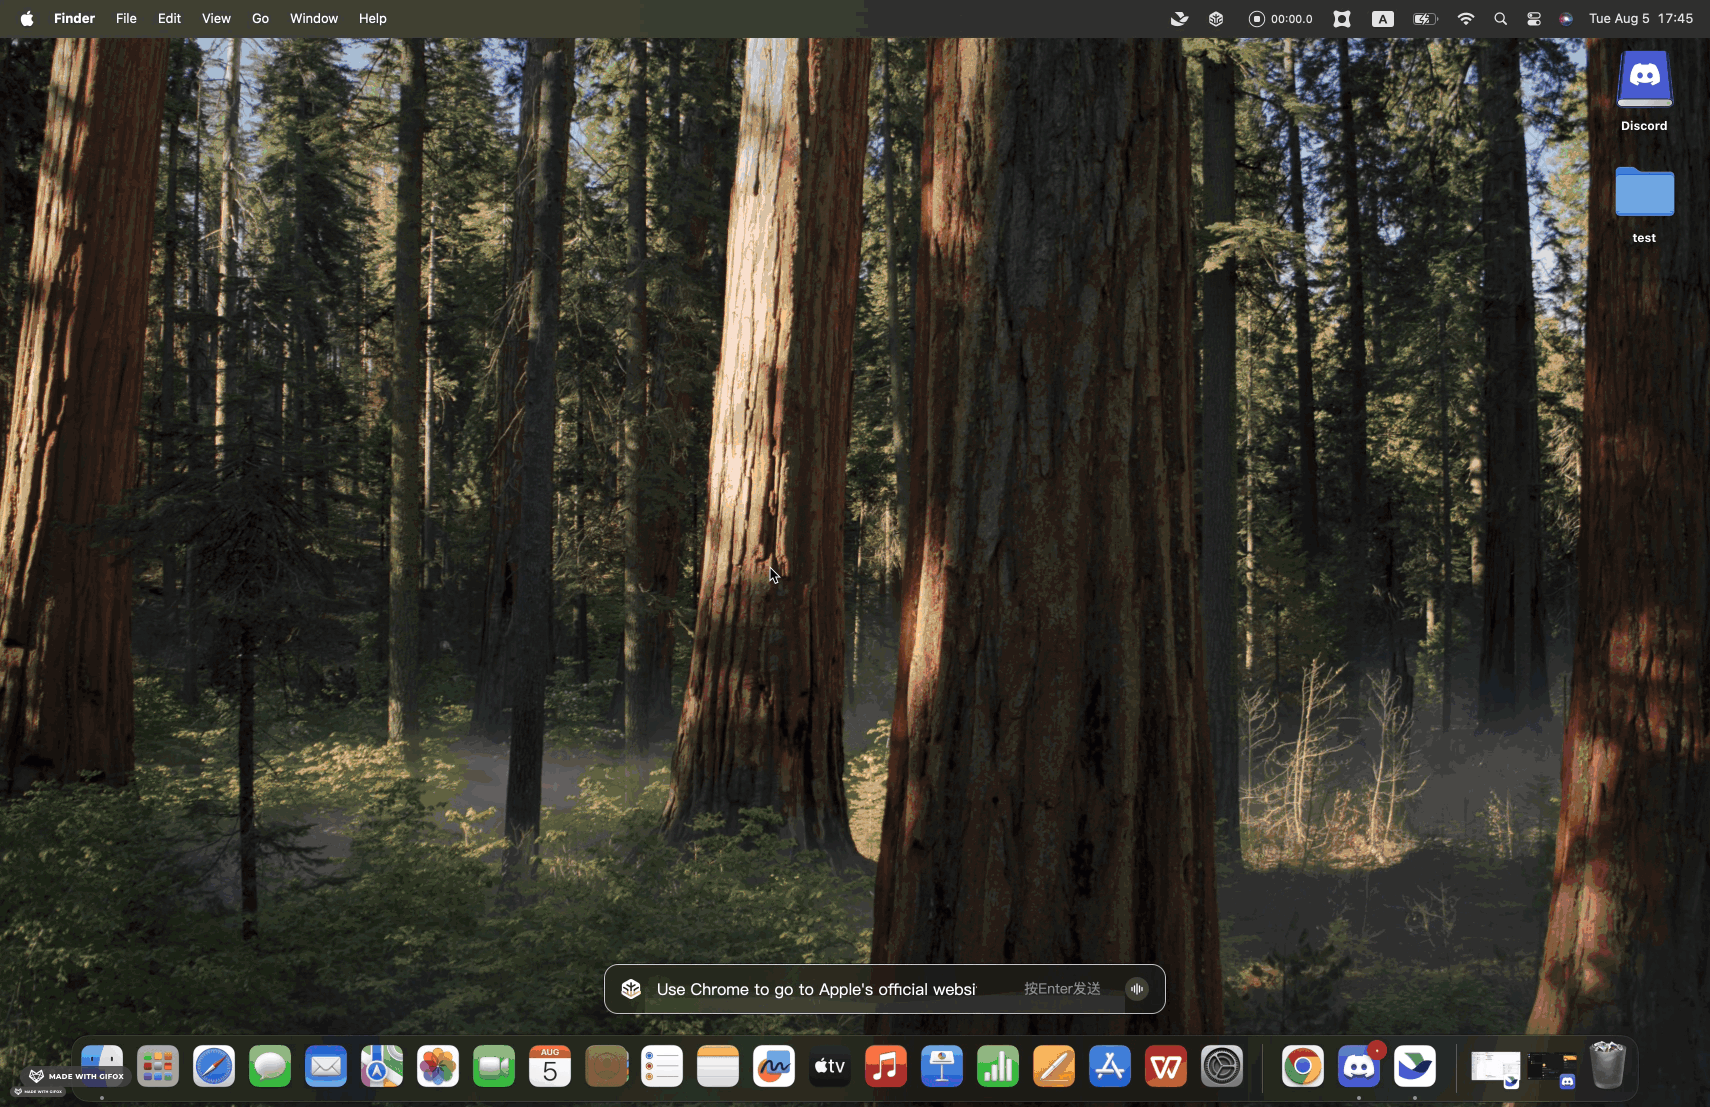Open System Settings from the Dock

click(1223, 1066)
